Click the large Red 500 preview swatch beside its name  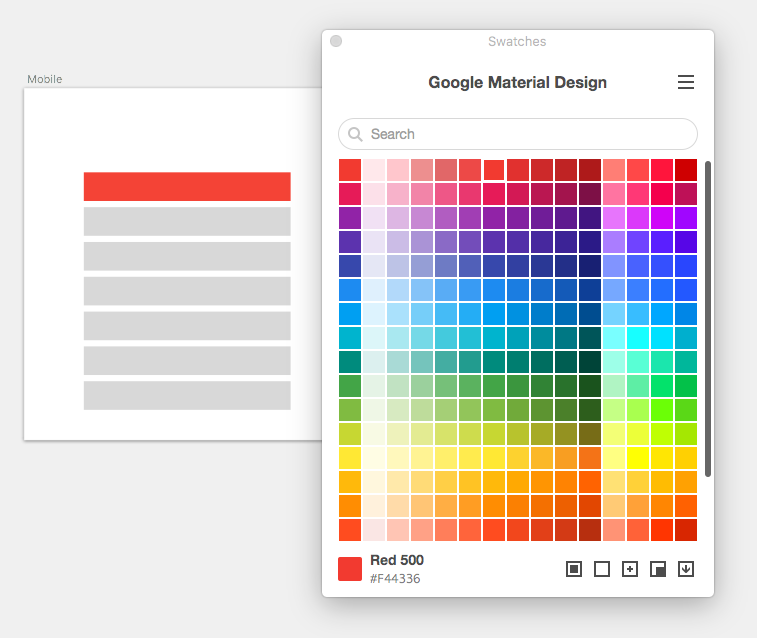[x=350, y=569]
